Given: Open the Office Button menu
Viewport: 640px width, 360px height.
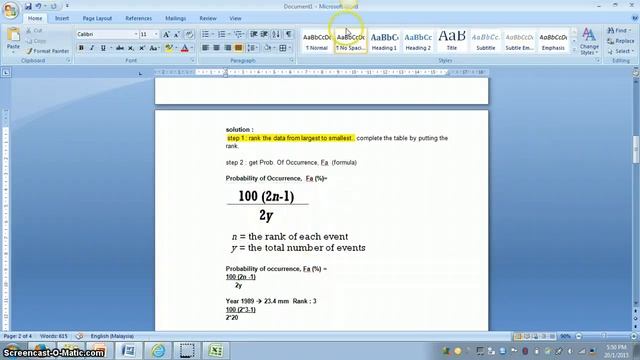Looking at the screenshot, I should 10,10.
